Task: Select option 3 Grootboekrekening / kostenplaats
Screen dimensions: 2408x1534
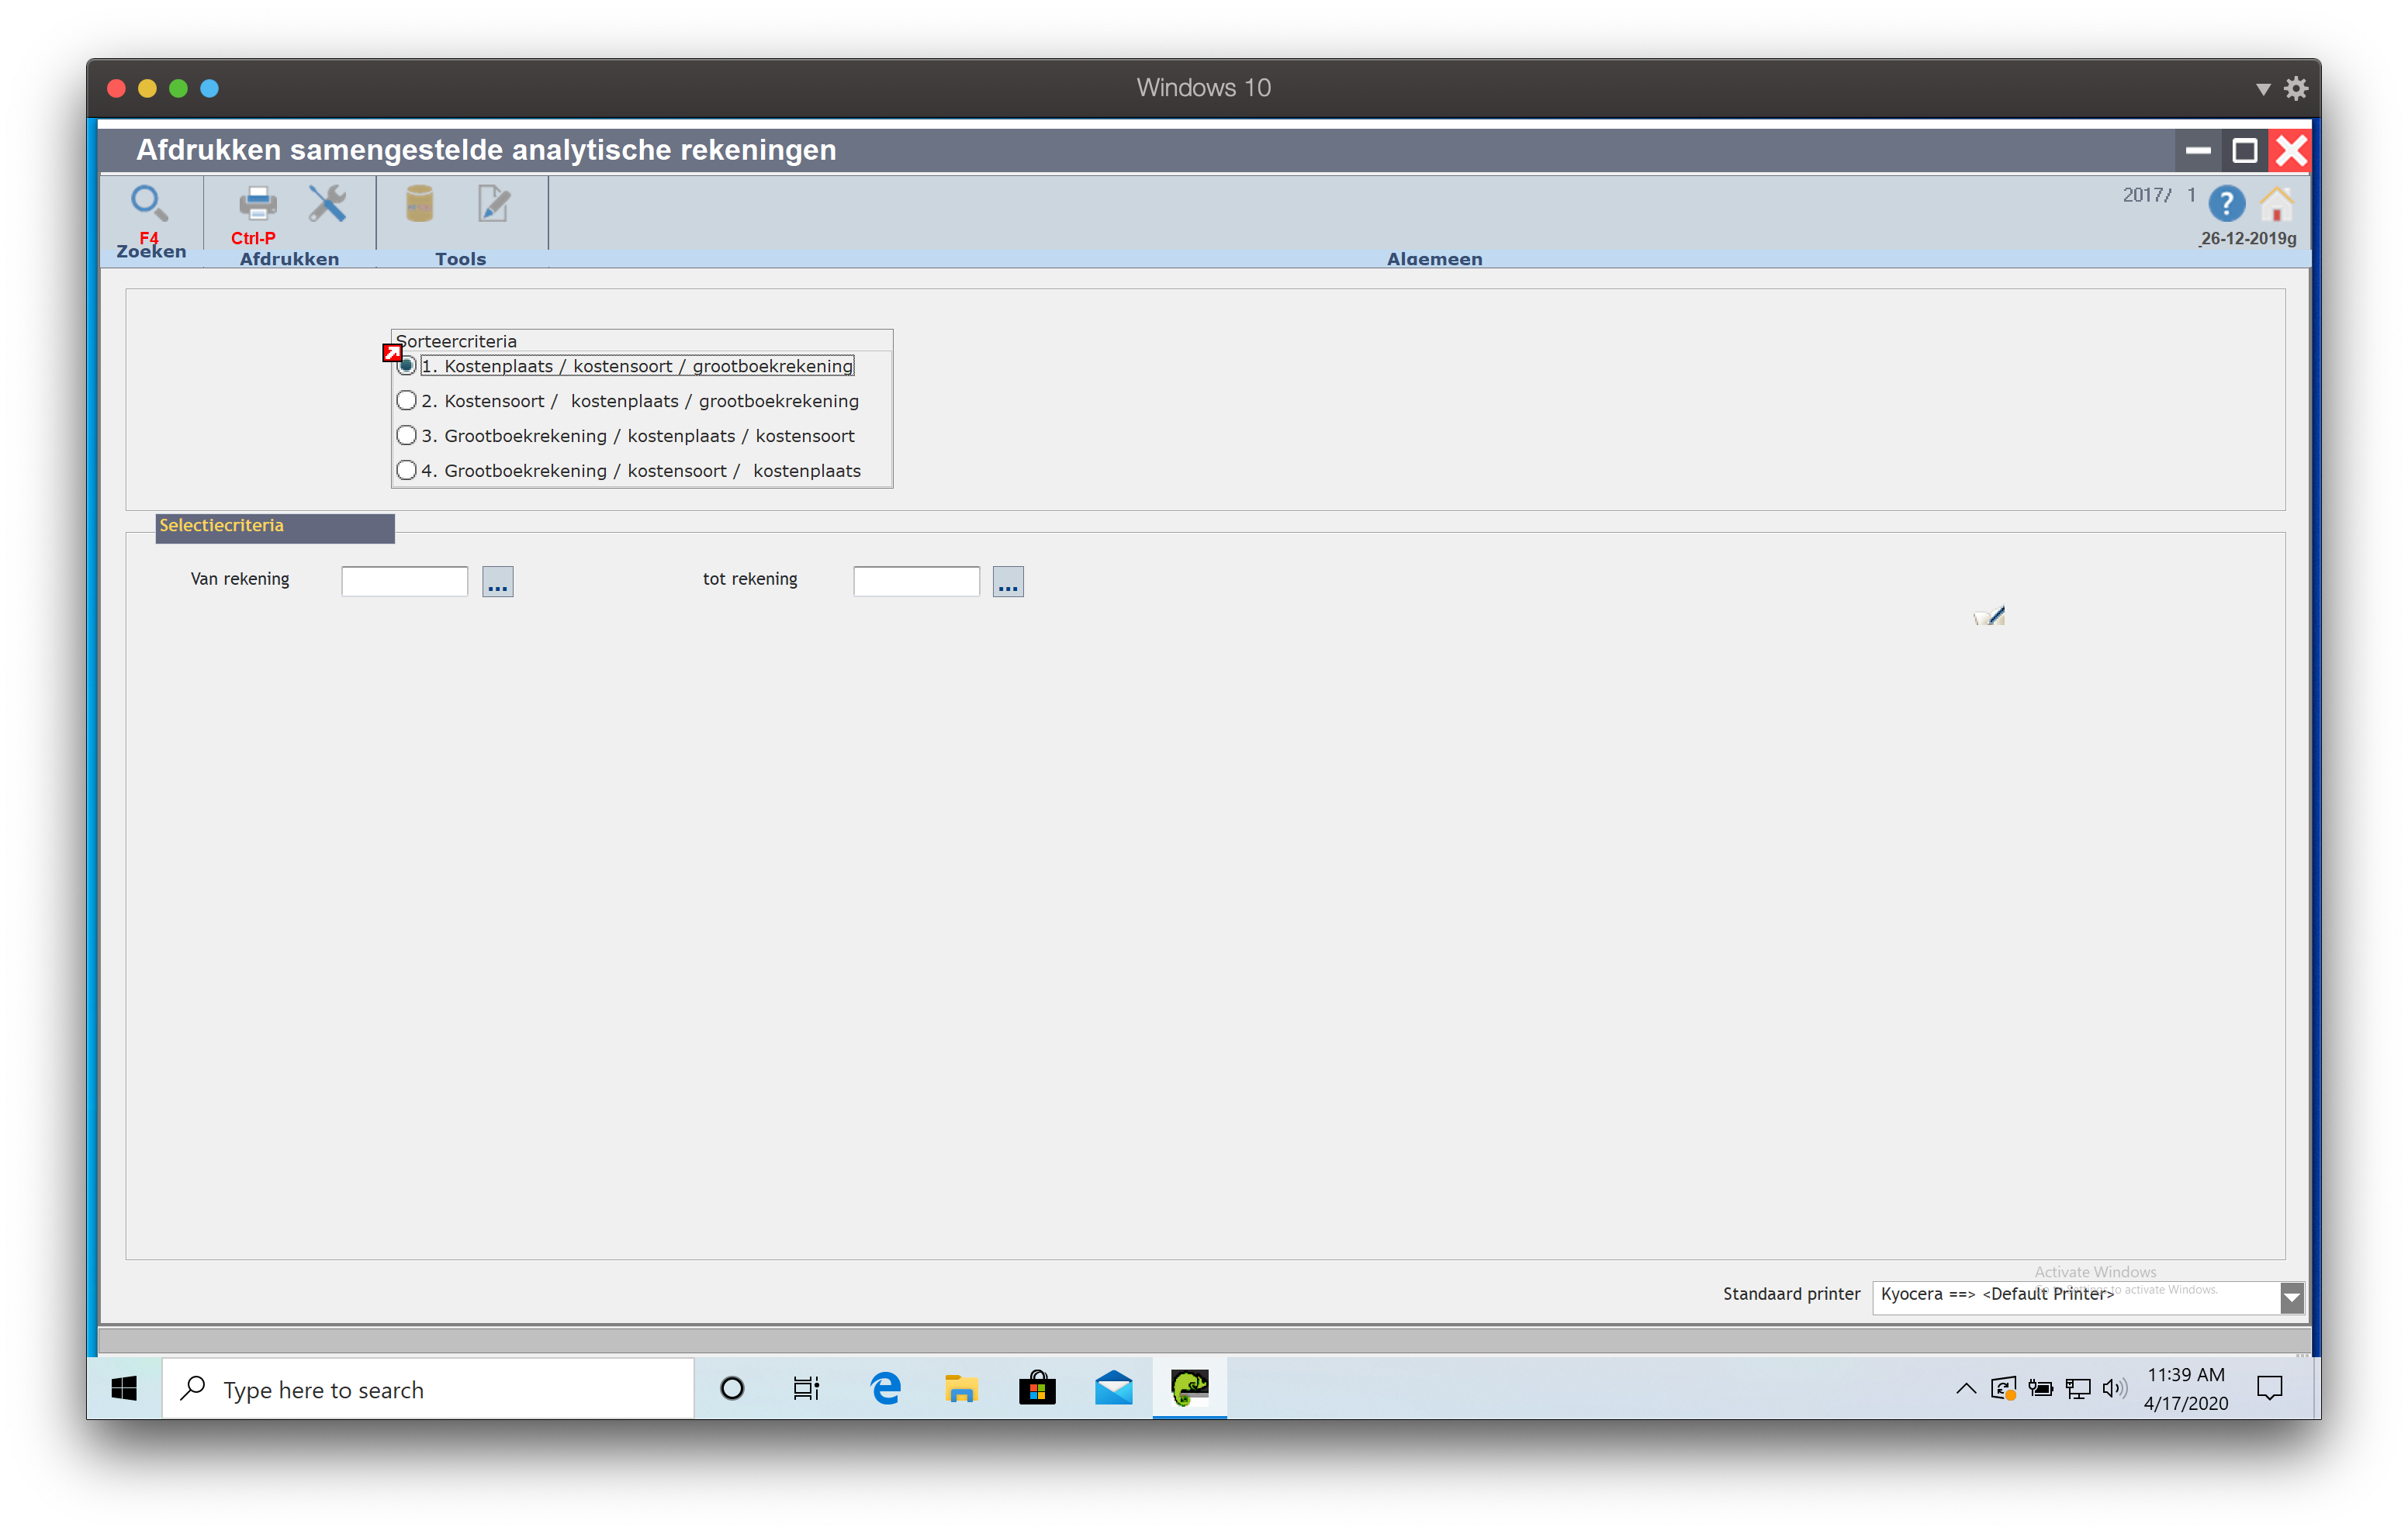Action: [406, 436]
